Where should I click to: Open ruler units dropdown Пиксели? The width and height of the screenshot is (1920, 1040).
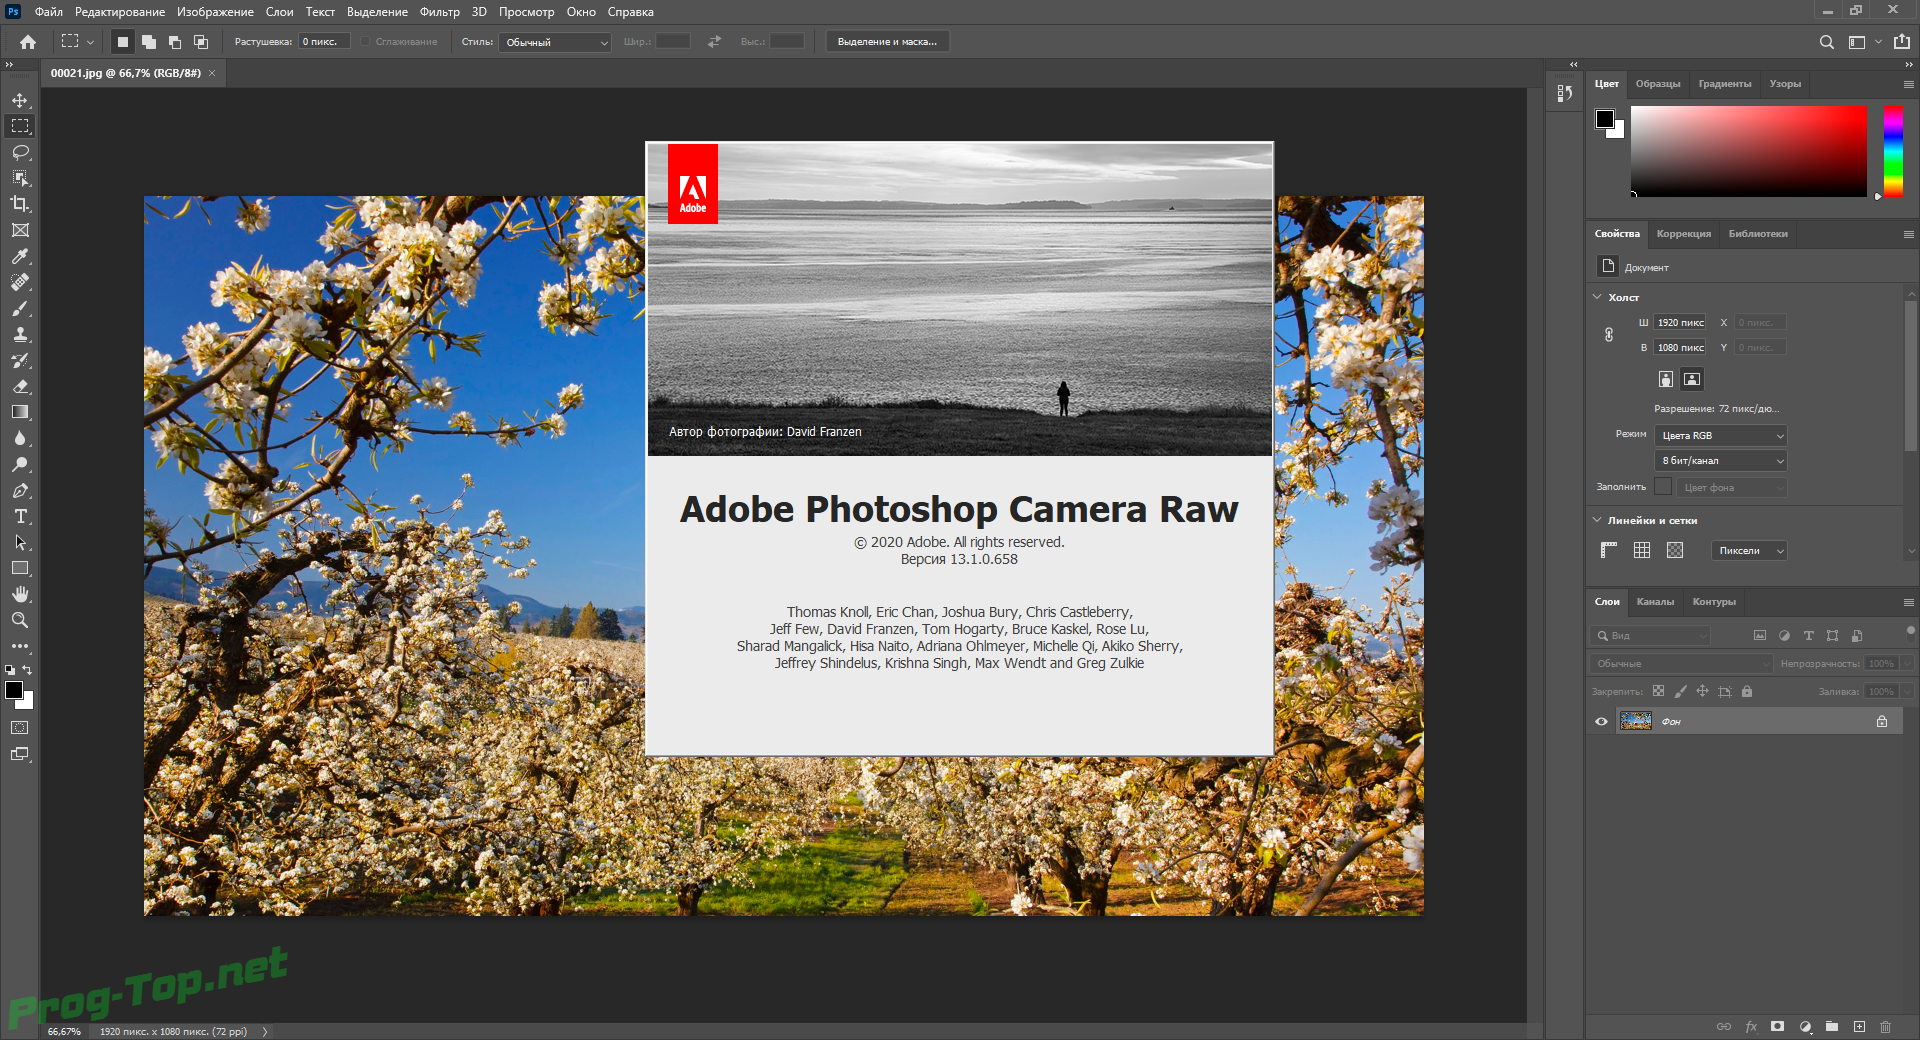(x=1749, y=550)
